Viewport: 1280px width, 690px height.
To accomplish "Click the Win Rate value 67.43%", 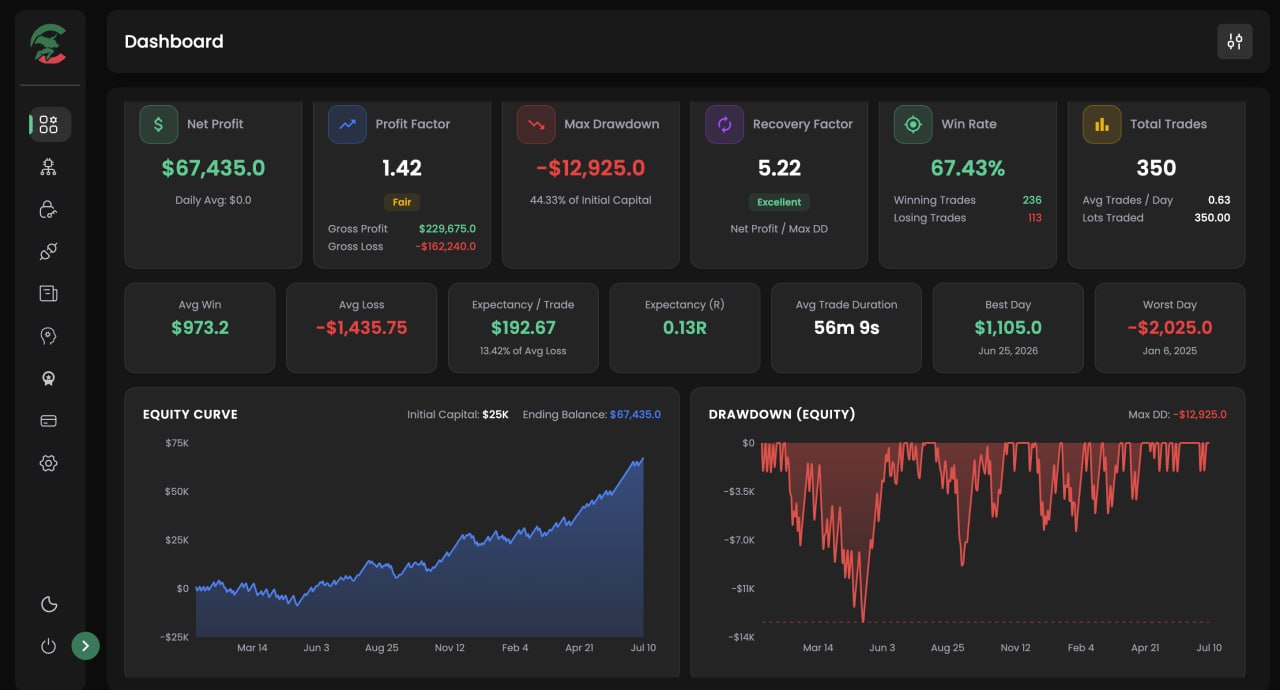I will point(968,168).
